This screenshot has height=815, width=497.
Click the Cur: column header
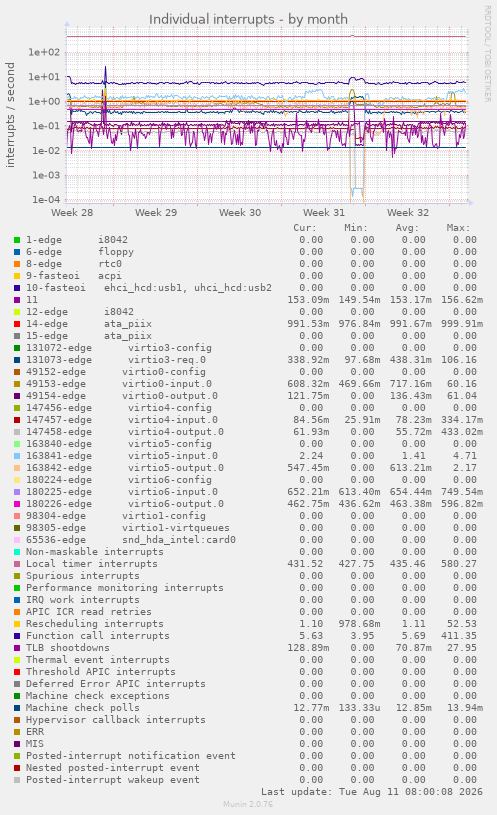click(305, 228)
